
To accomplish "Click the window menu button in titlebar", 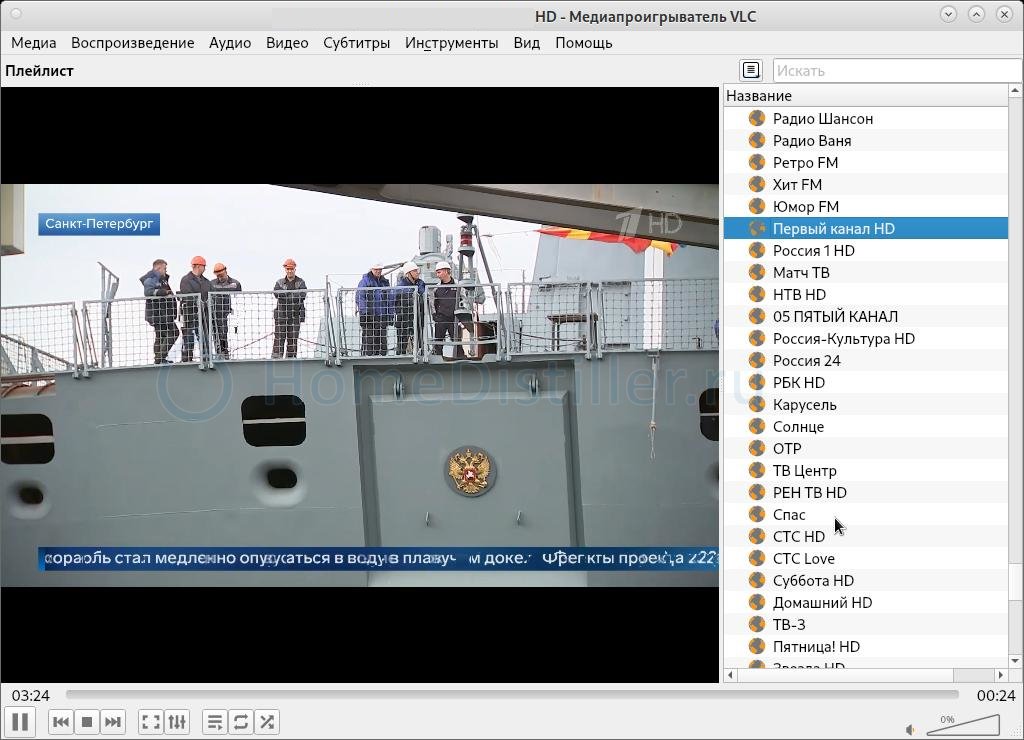I will click(15, 14).
